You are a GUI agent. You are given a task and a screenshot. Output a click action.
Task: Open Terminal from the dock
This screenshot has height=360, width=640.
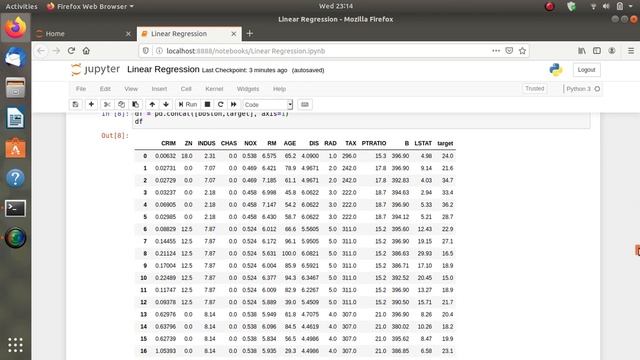point(15,208)
